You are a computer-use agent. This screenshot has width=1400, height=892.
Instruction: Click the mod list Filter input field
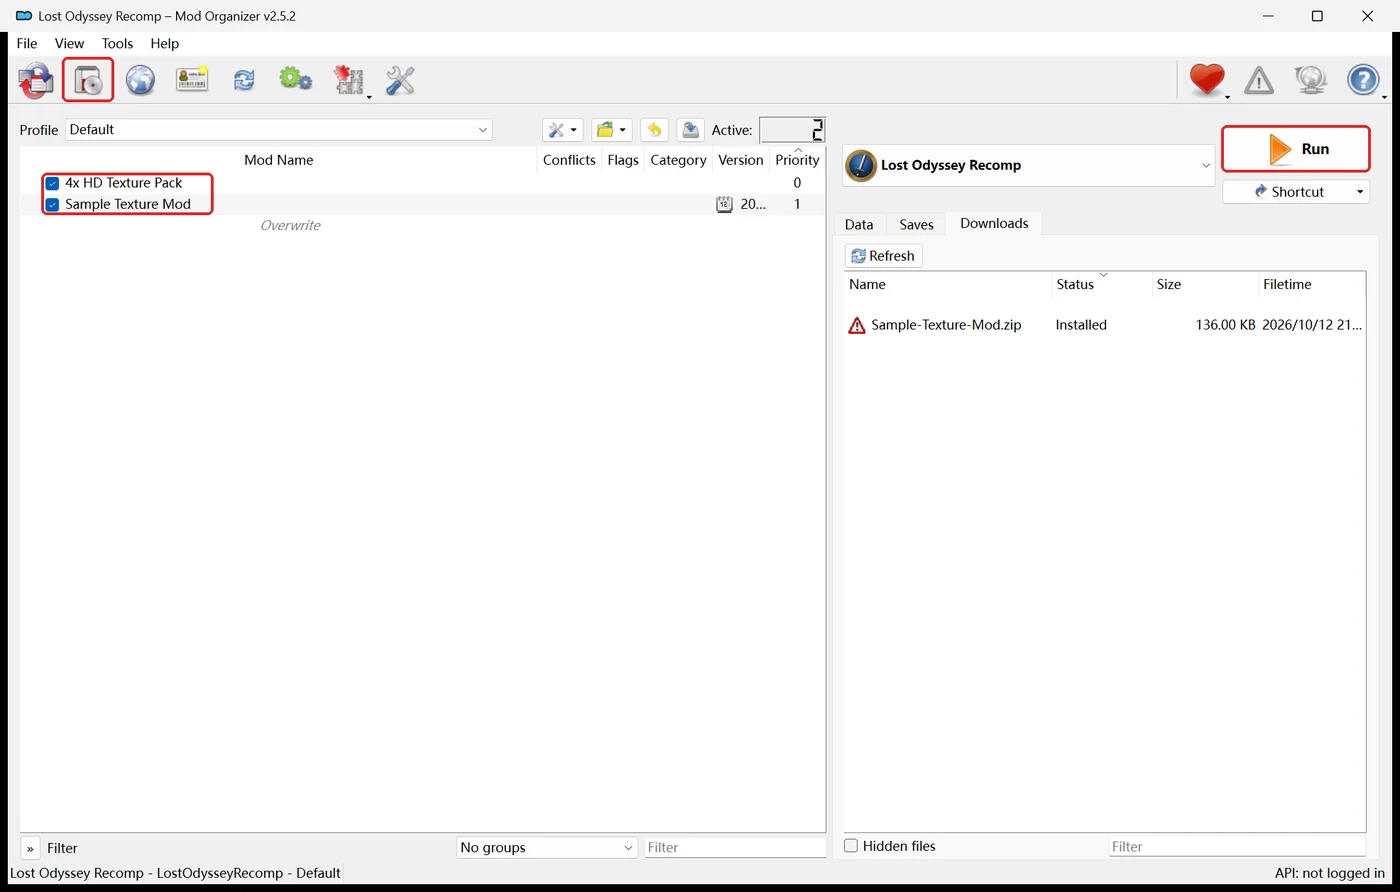point(735,847)
